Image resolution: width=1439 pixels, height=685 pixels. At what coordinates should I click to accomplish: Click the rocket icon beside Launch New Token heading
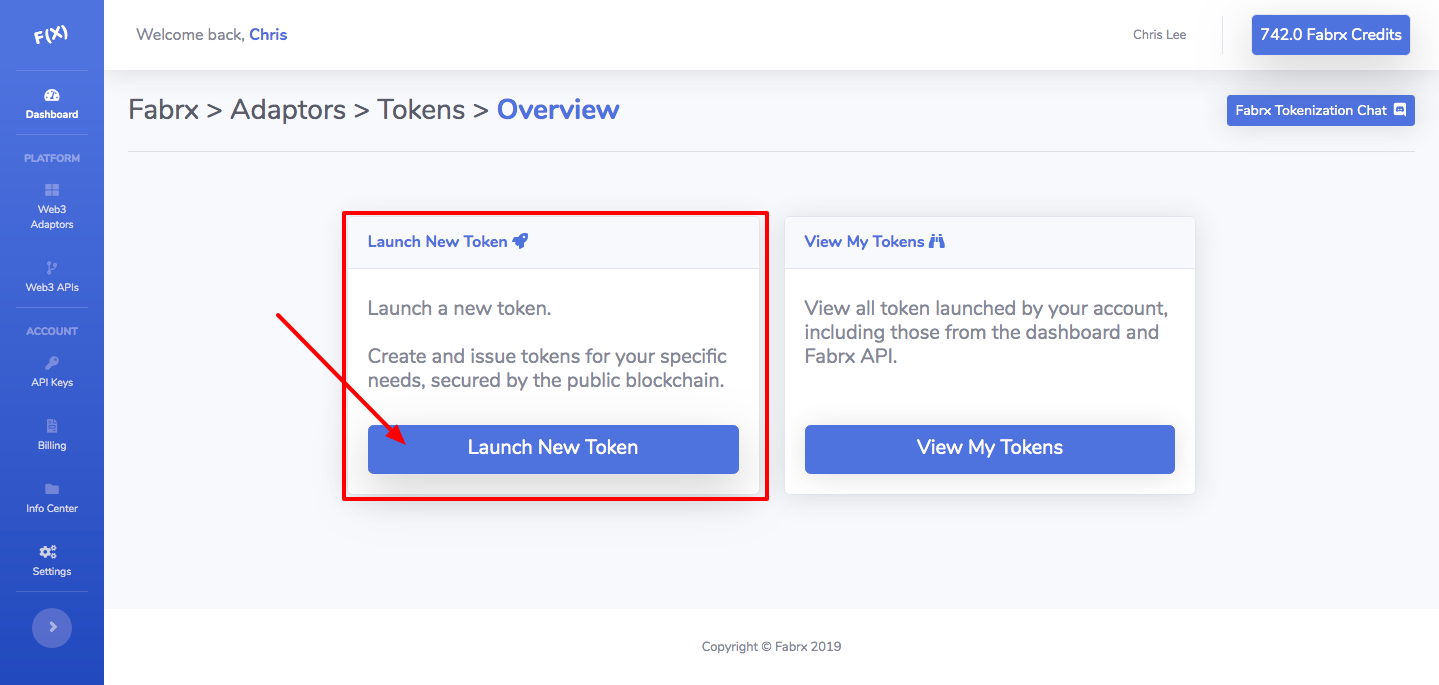click(x=521, y=240)
